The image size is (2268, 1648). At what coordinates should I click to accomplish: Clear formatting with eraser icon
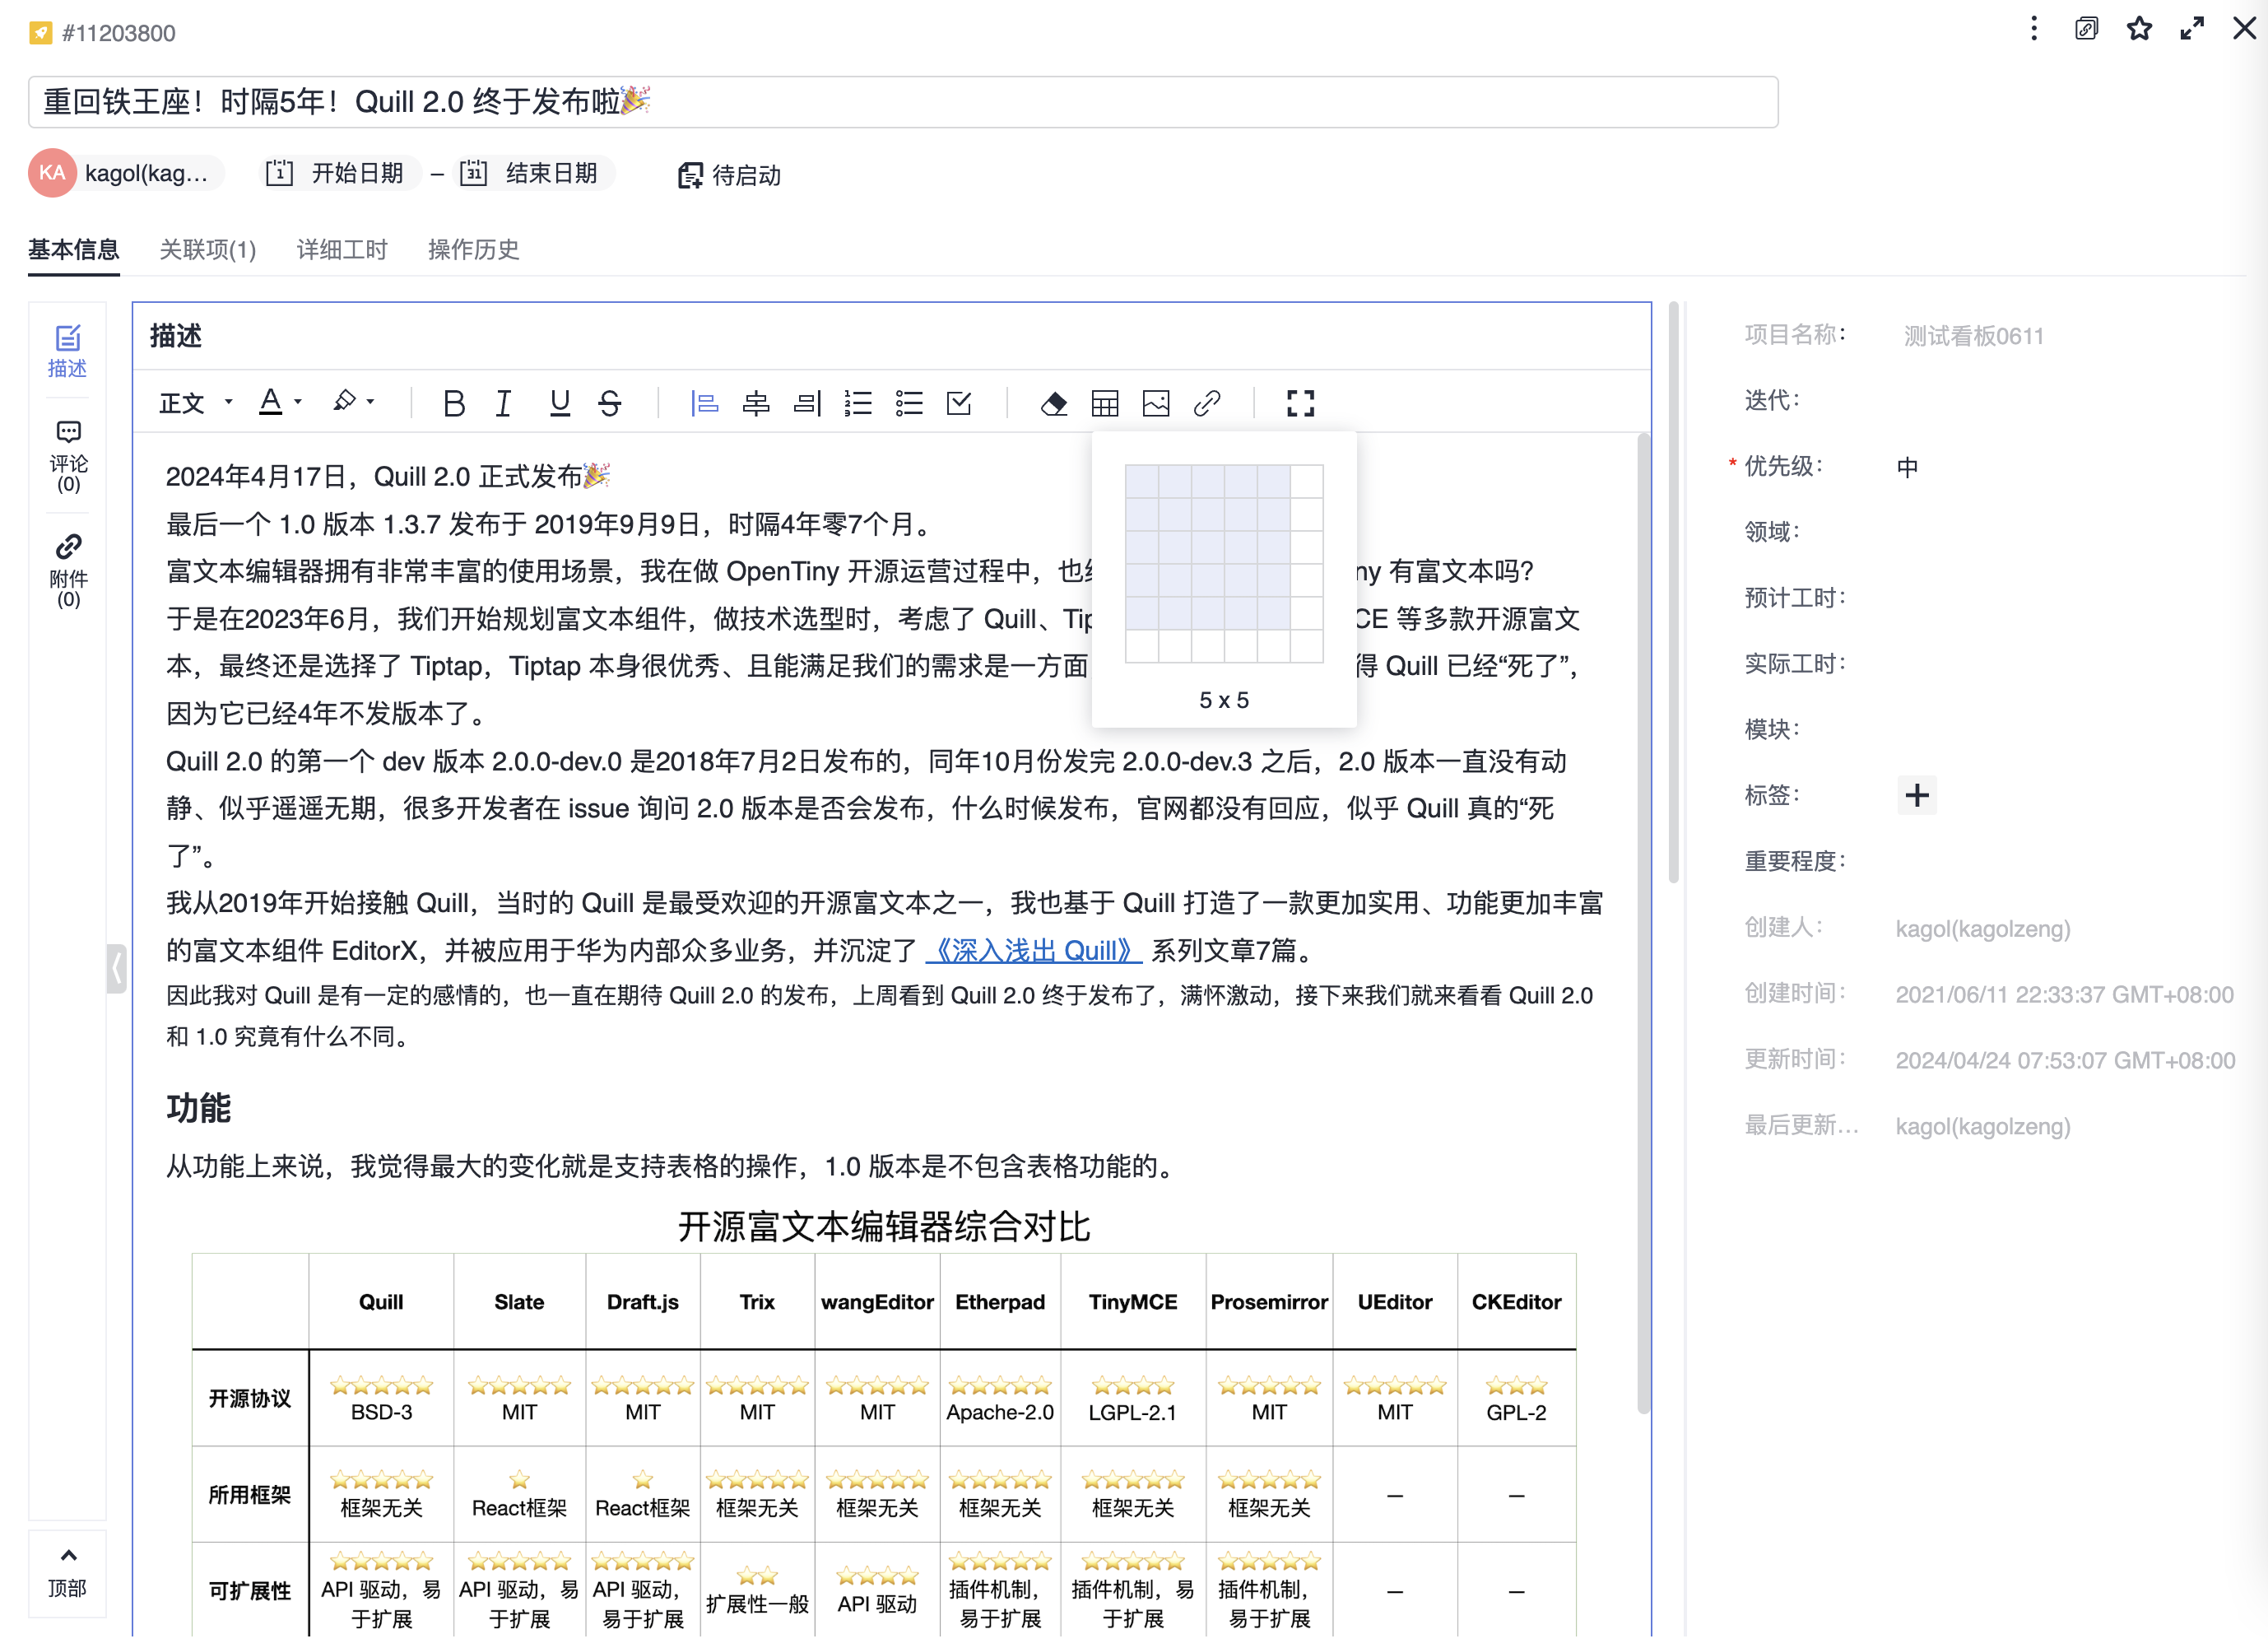click(1053, 403)
